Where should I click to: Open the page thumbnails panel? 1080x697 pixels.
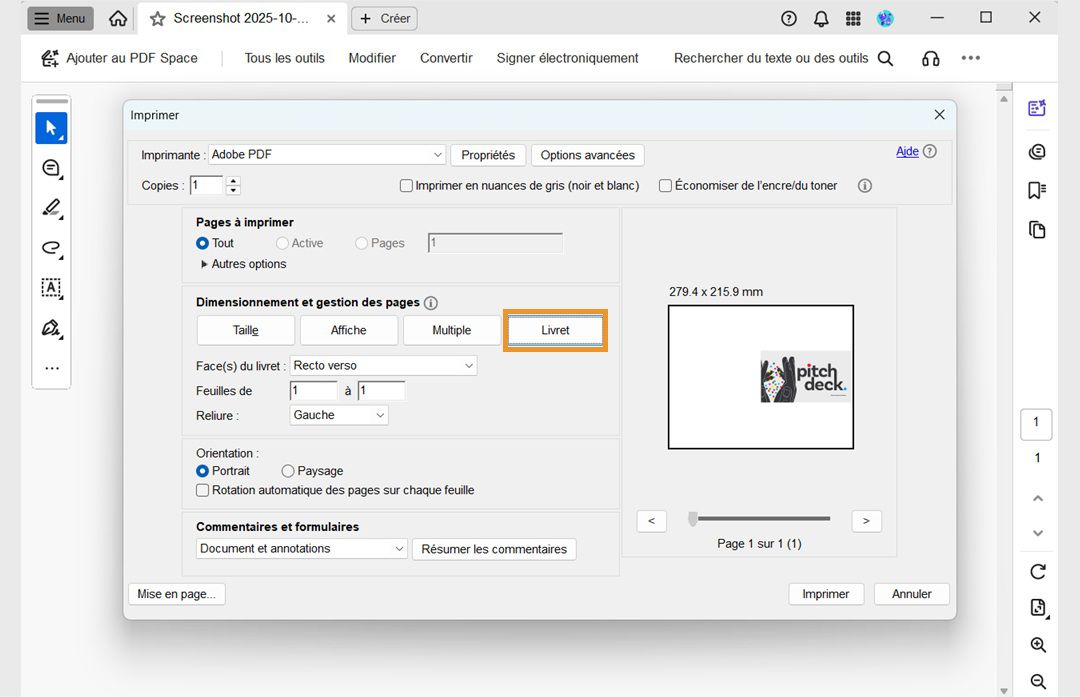[x=1036, y=229]
